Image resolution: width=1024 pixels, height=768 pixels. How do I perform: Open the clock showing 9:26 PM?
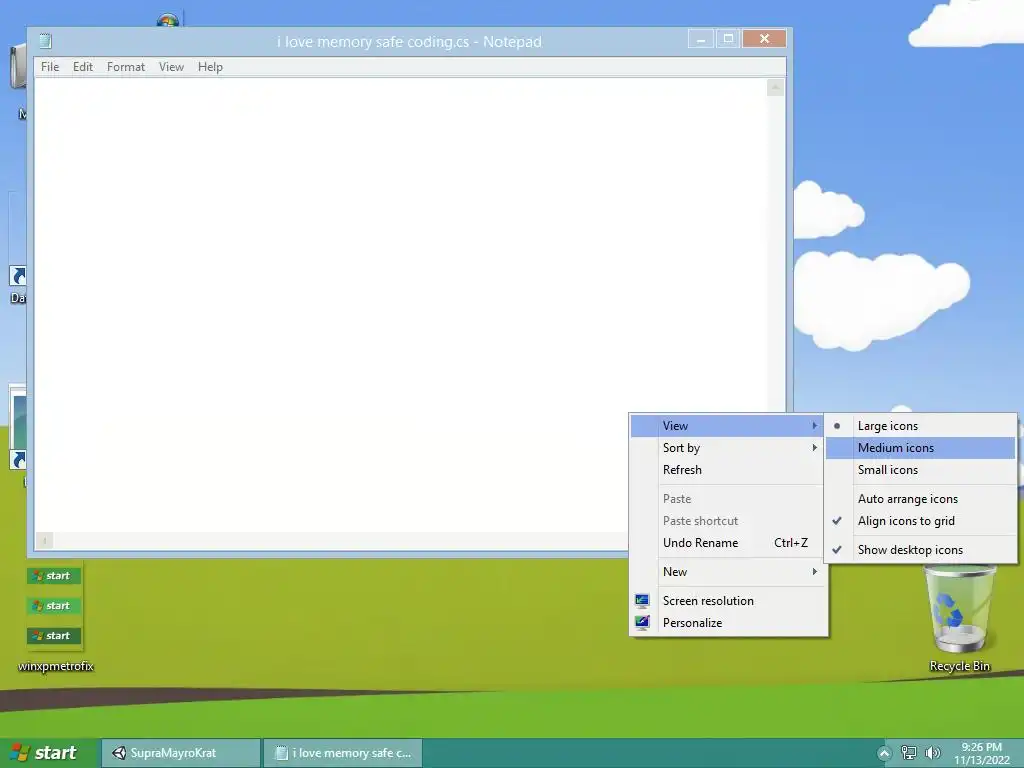click(982, 754)
